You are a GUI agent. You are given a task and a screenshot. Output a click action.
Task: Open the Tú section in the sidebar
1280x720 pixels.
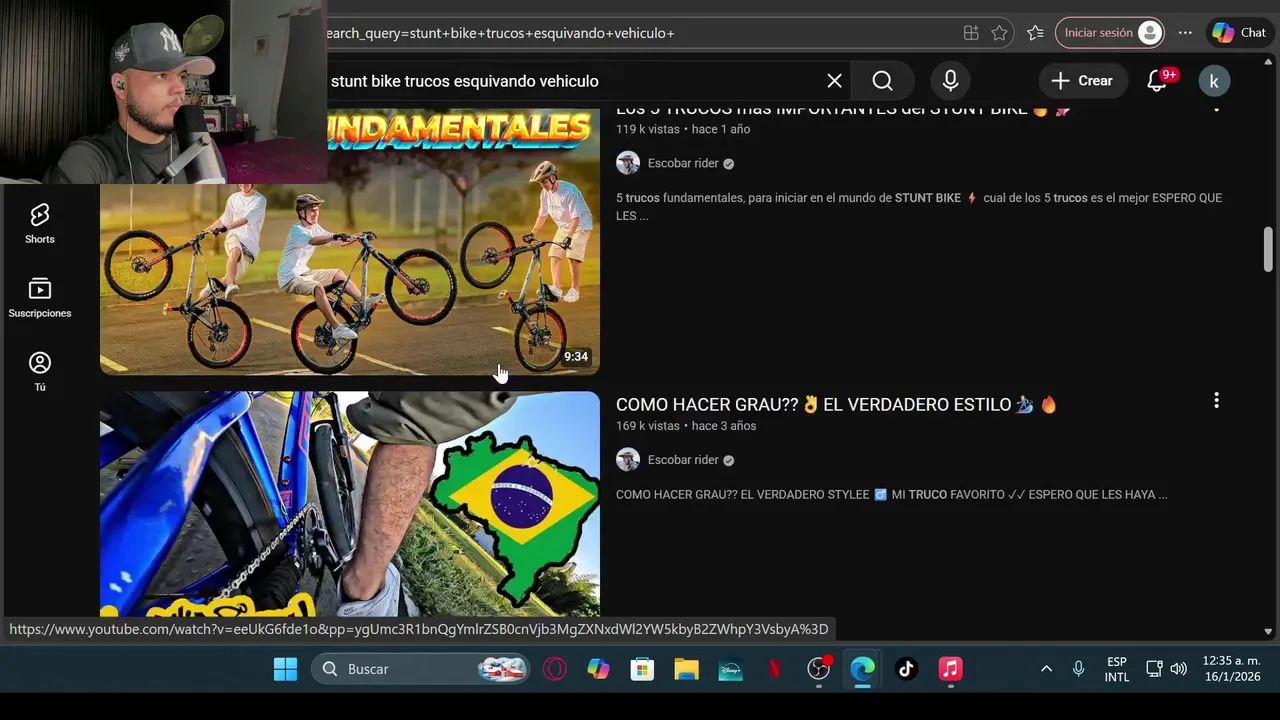pyautogui.click(x=40, y=371)
